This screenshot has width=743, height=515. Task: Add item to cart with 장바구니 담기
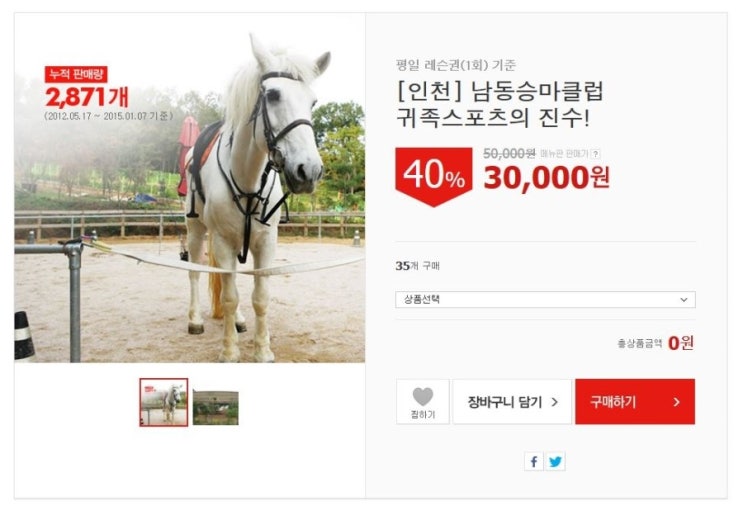pos(512,402)
